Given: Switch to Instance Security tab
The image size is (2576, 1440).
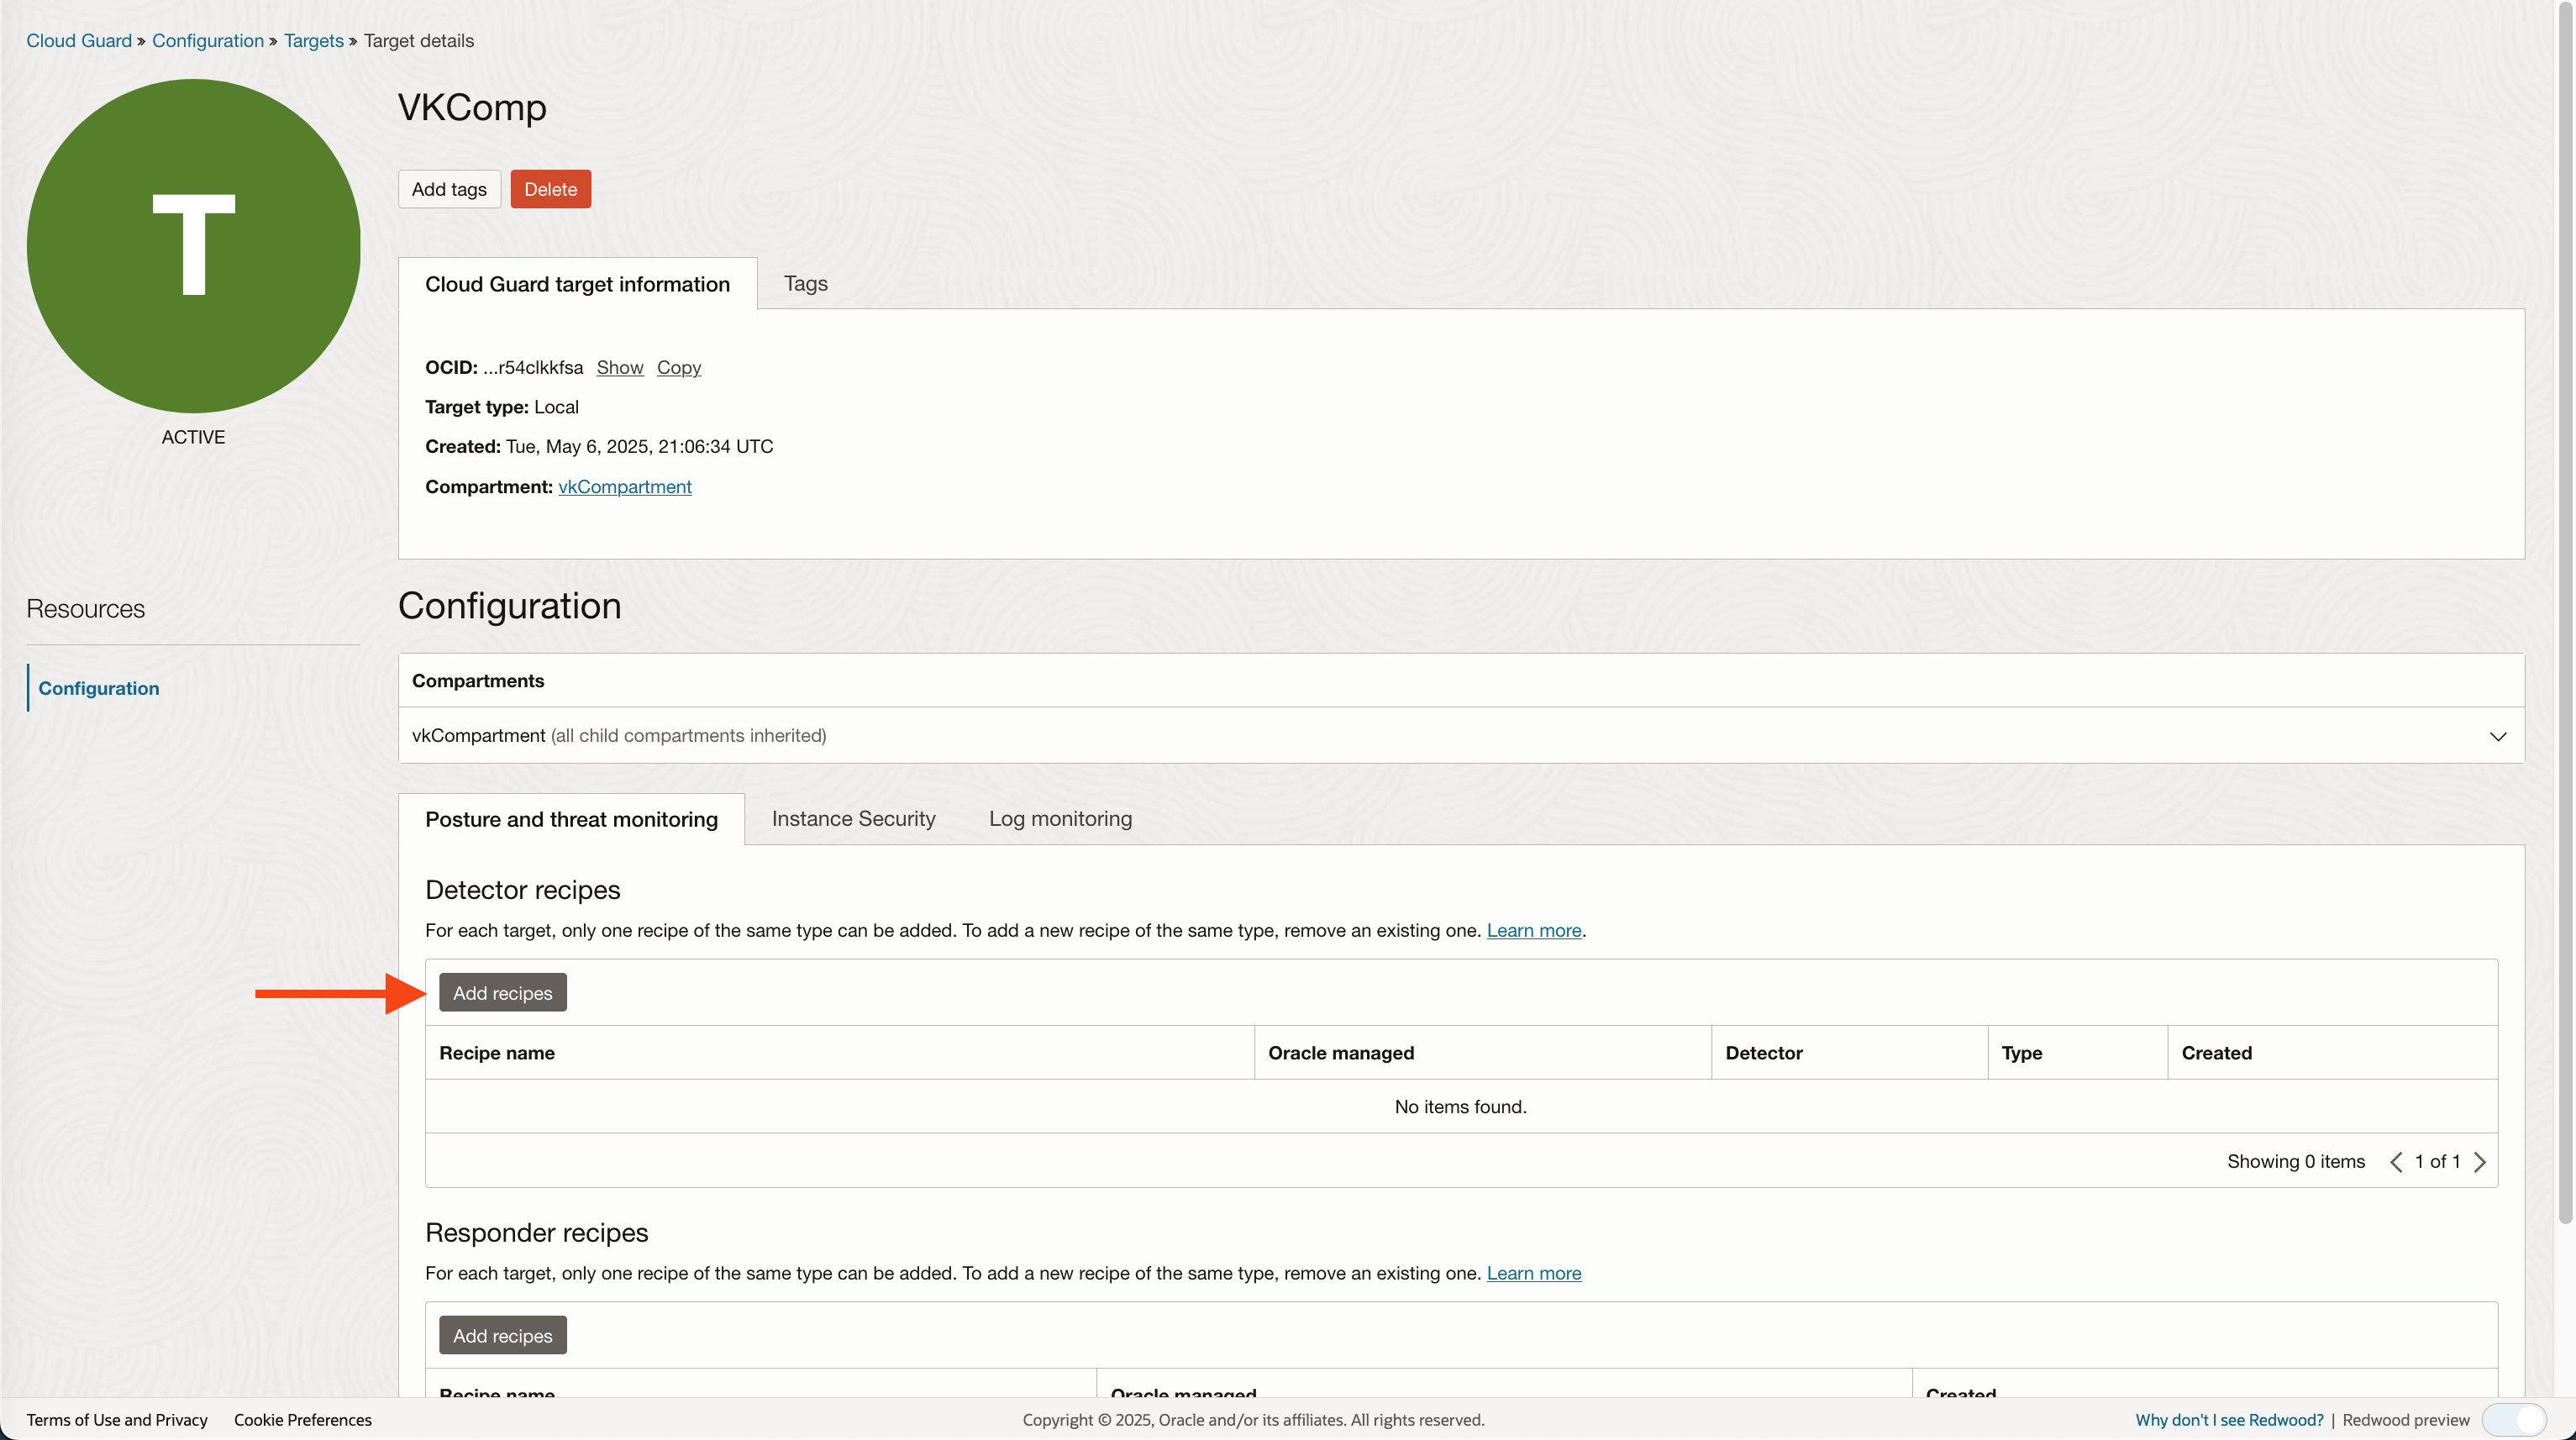Looking at the screenshot, I should coord(853,818).
